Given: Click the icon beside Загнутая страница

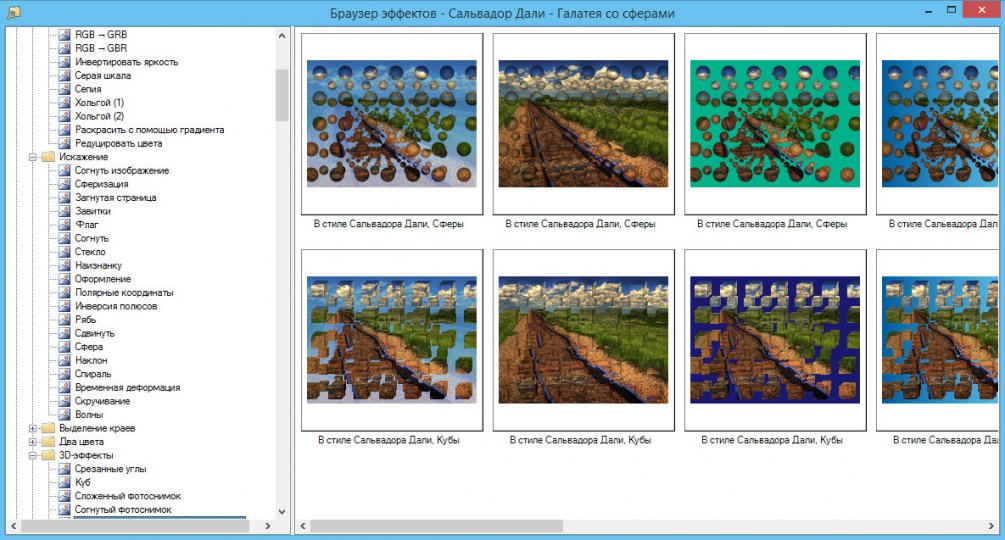Looking at the screenshot, I should (64, 197).
